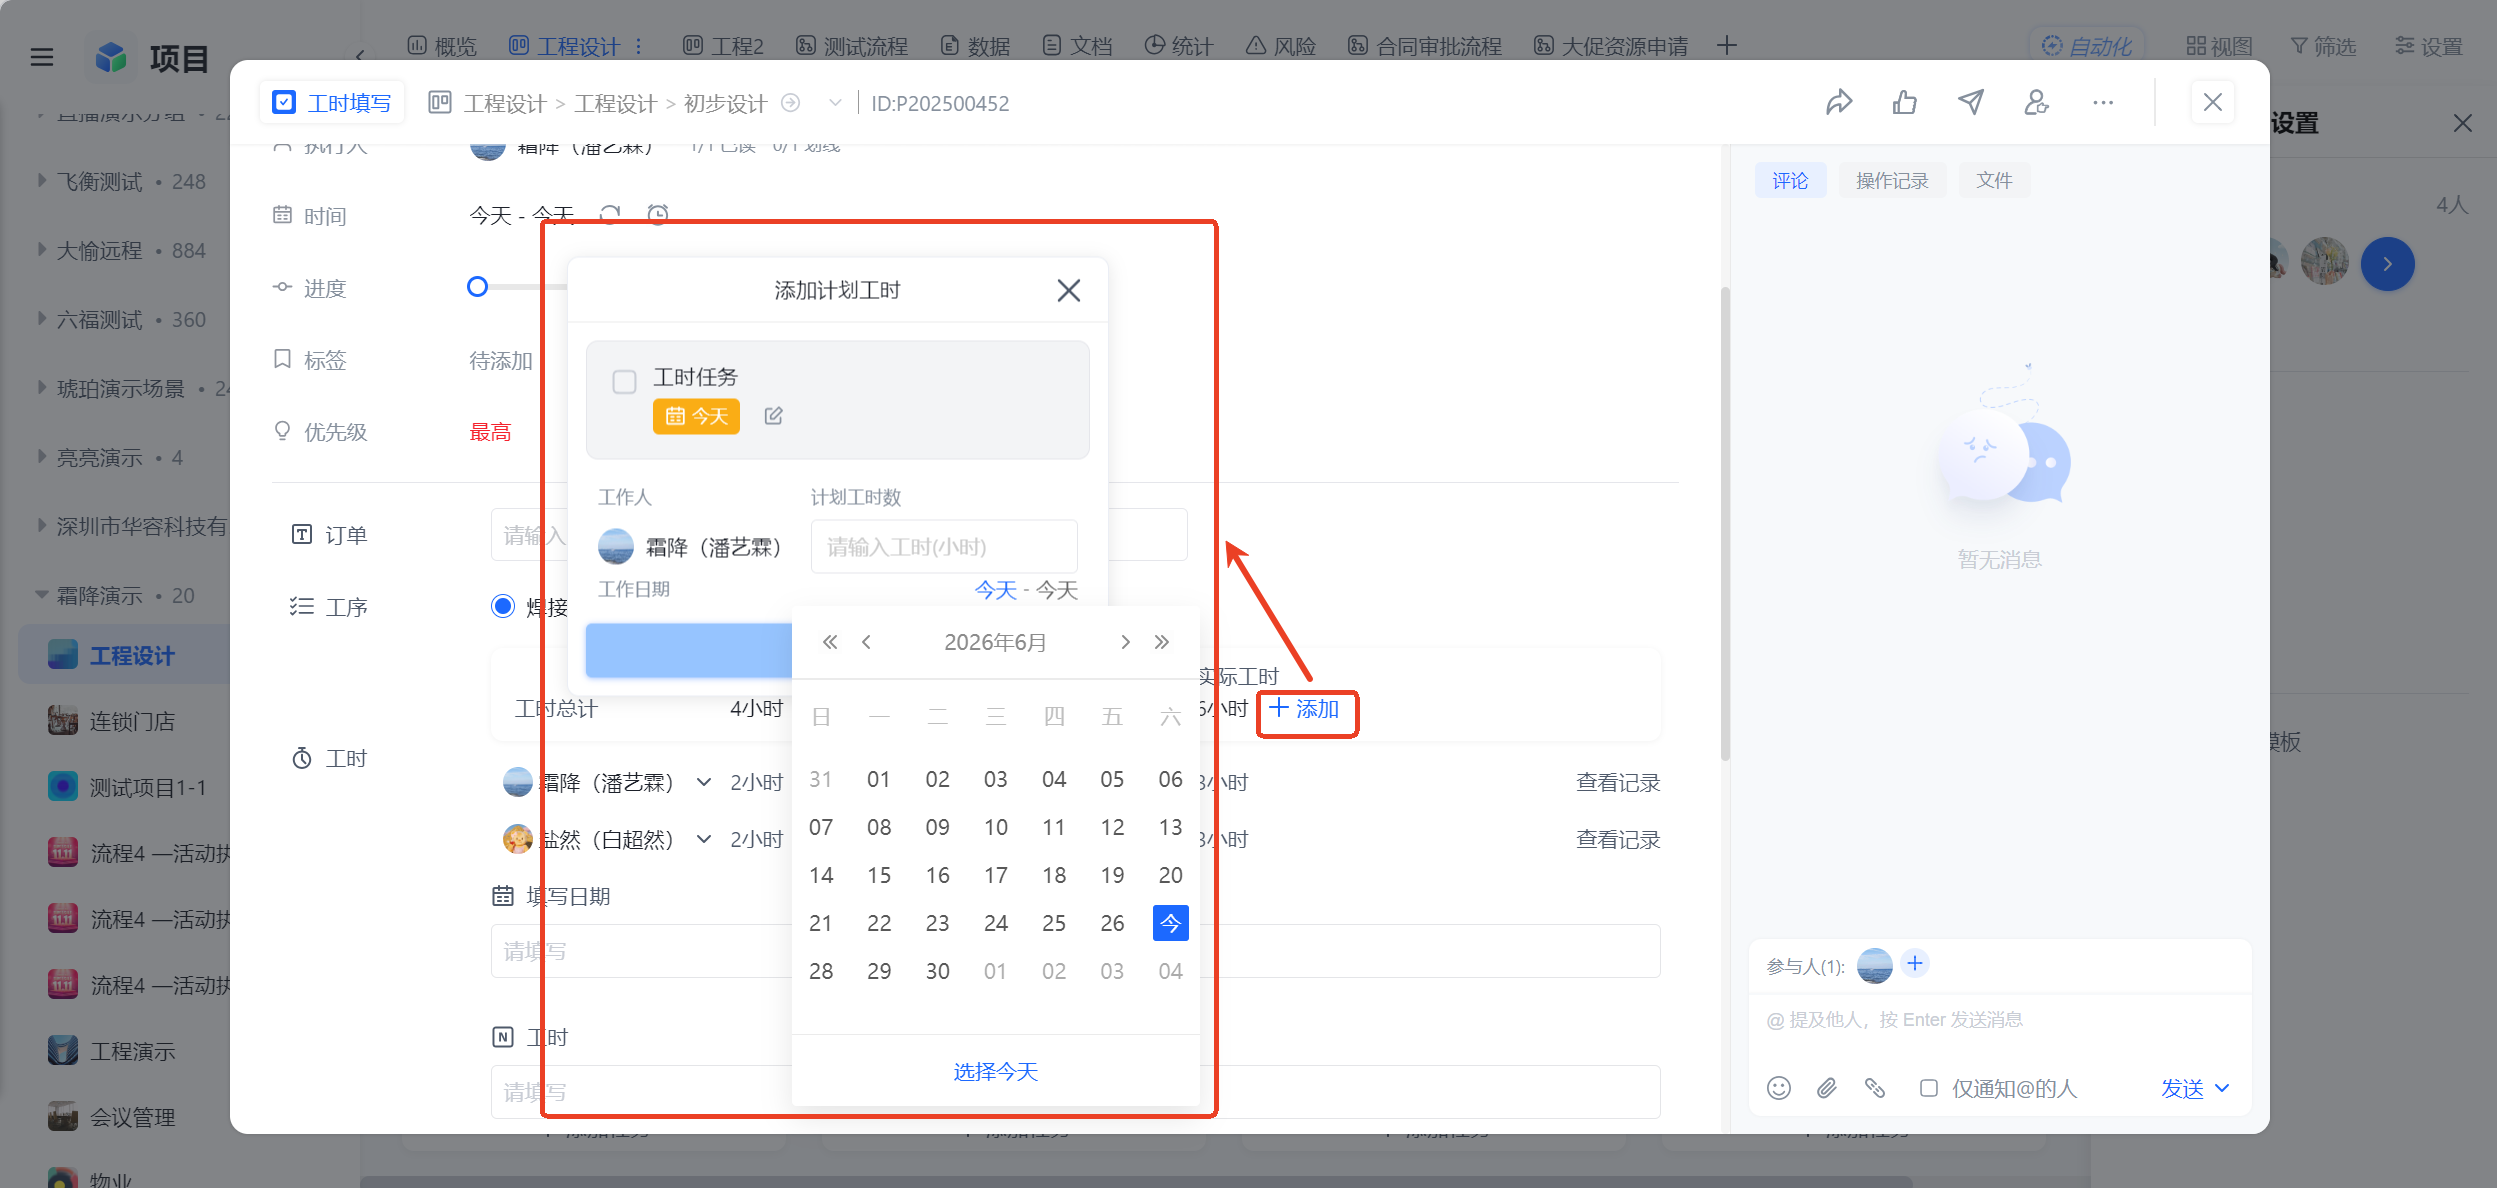This screenshot has width=2497, height=1188.
Task: Click the 发送 send button
Action: (x=2182, y=1088)
